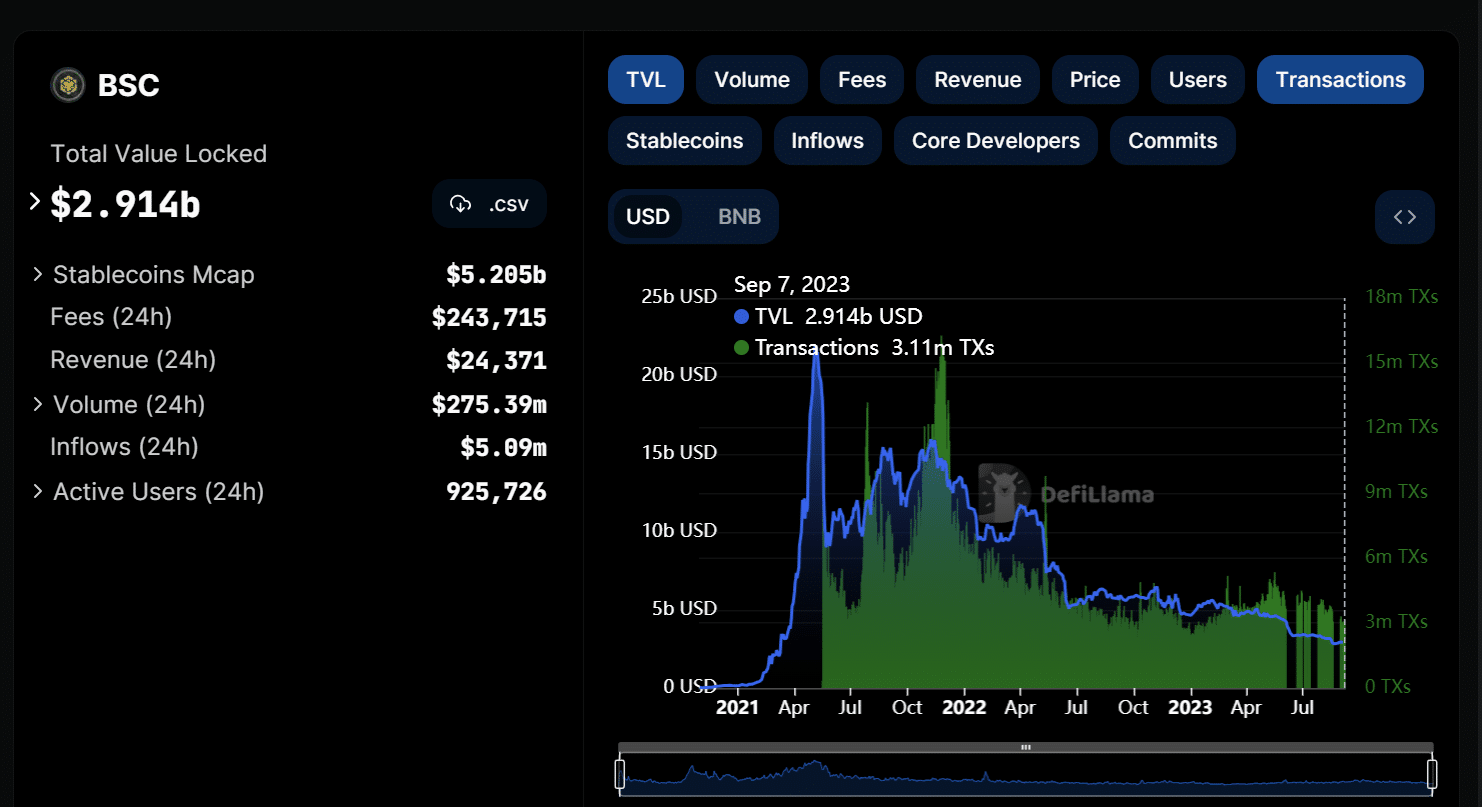This screenshot has height=807, width=1482.
Task: Expand the Volume (24h) row
Action: click(x=38, y=404)
